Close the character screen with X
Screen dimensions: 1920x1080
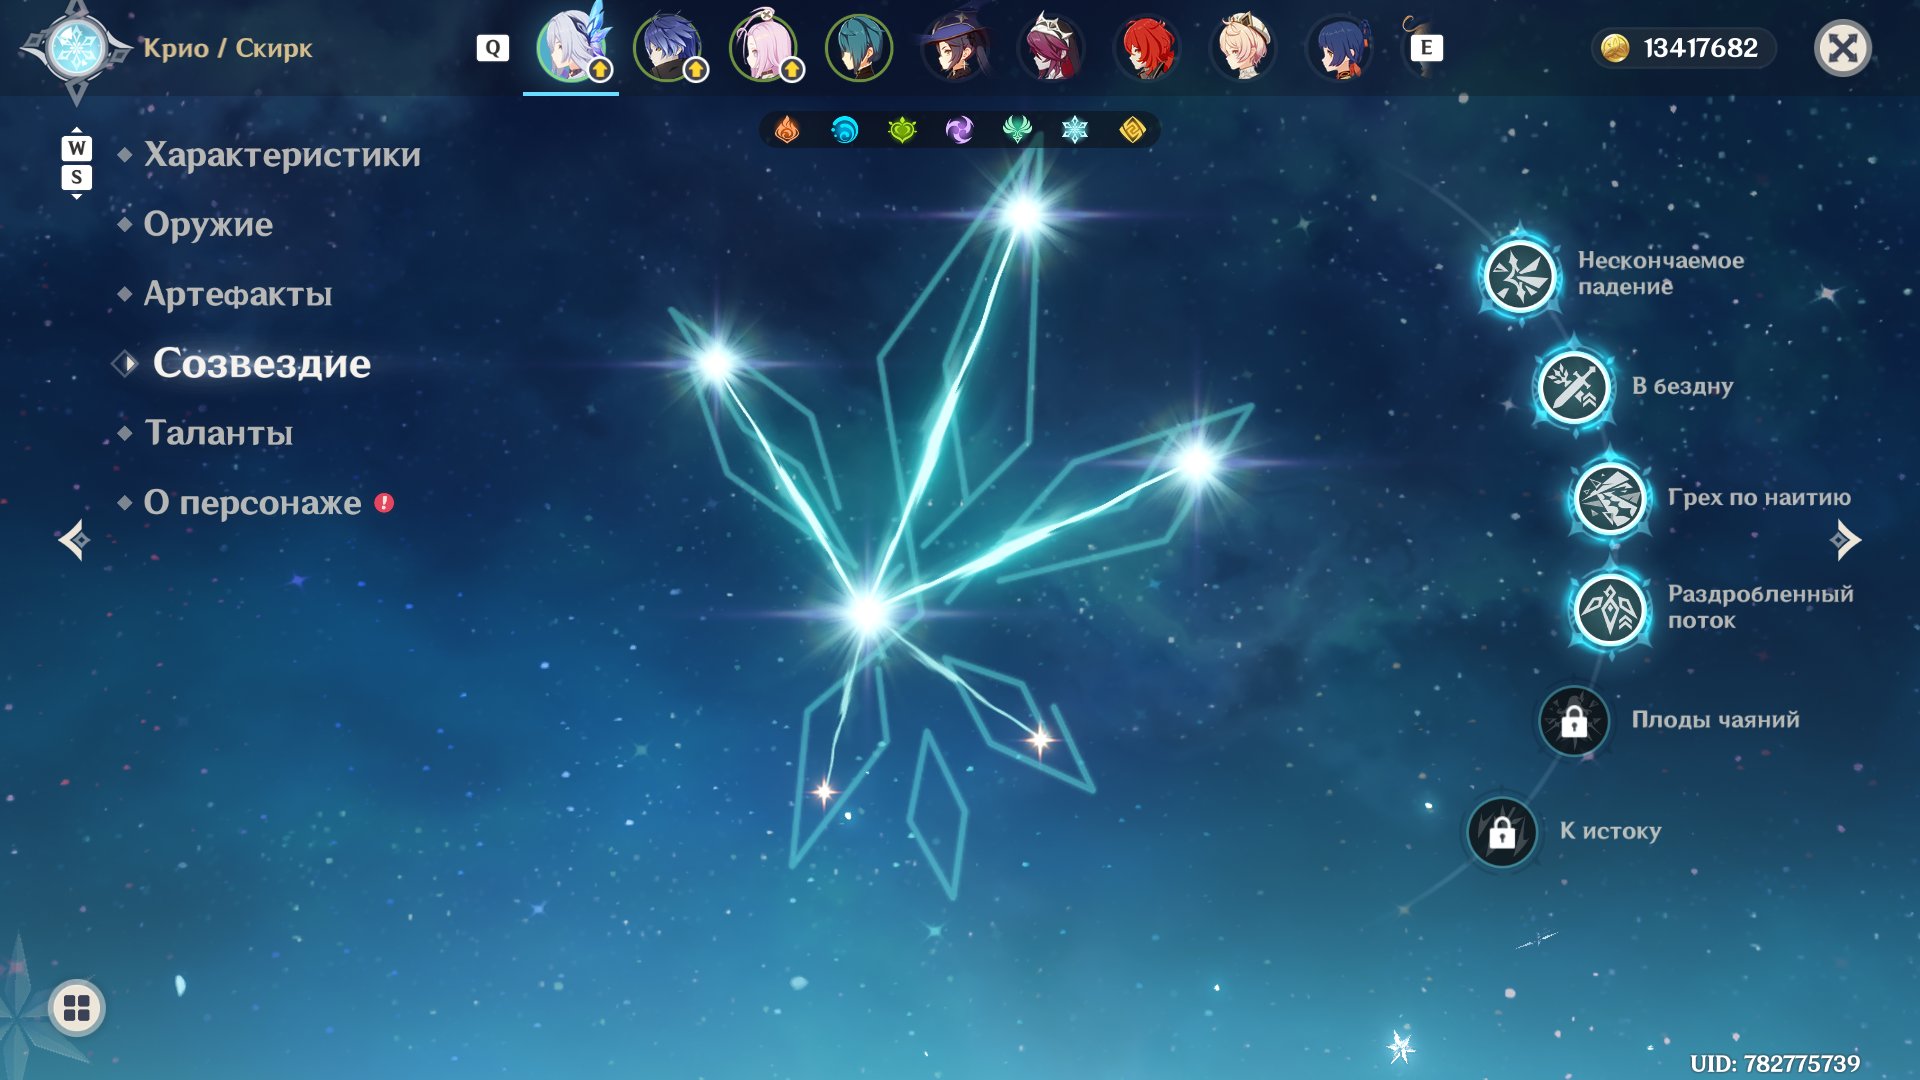tap(1843, 48)
